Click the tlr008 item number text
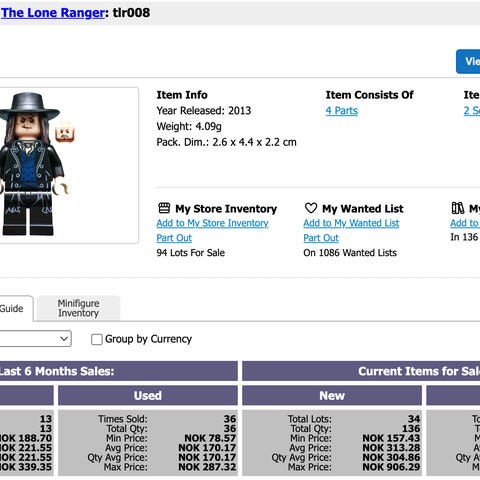 pyautogui.click(x=131, y=13)
